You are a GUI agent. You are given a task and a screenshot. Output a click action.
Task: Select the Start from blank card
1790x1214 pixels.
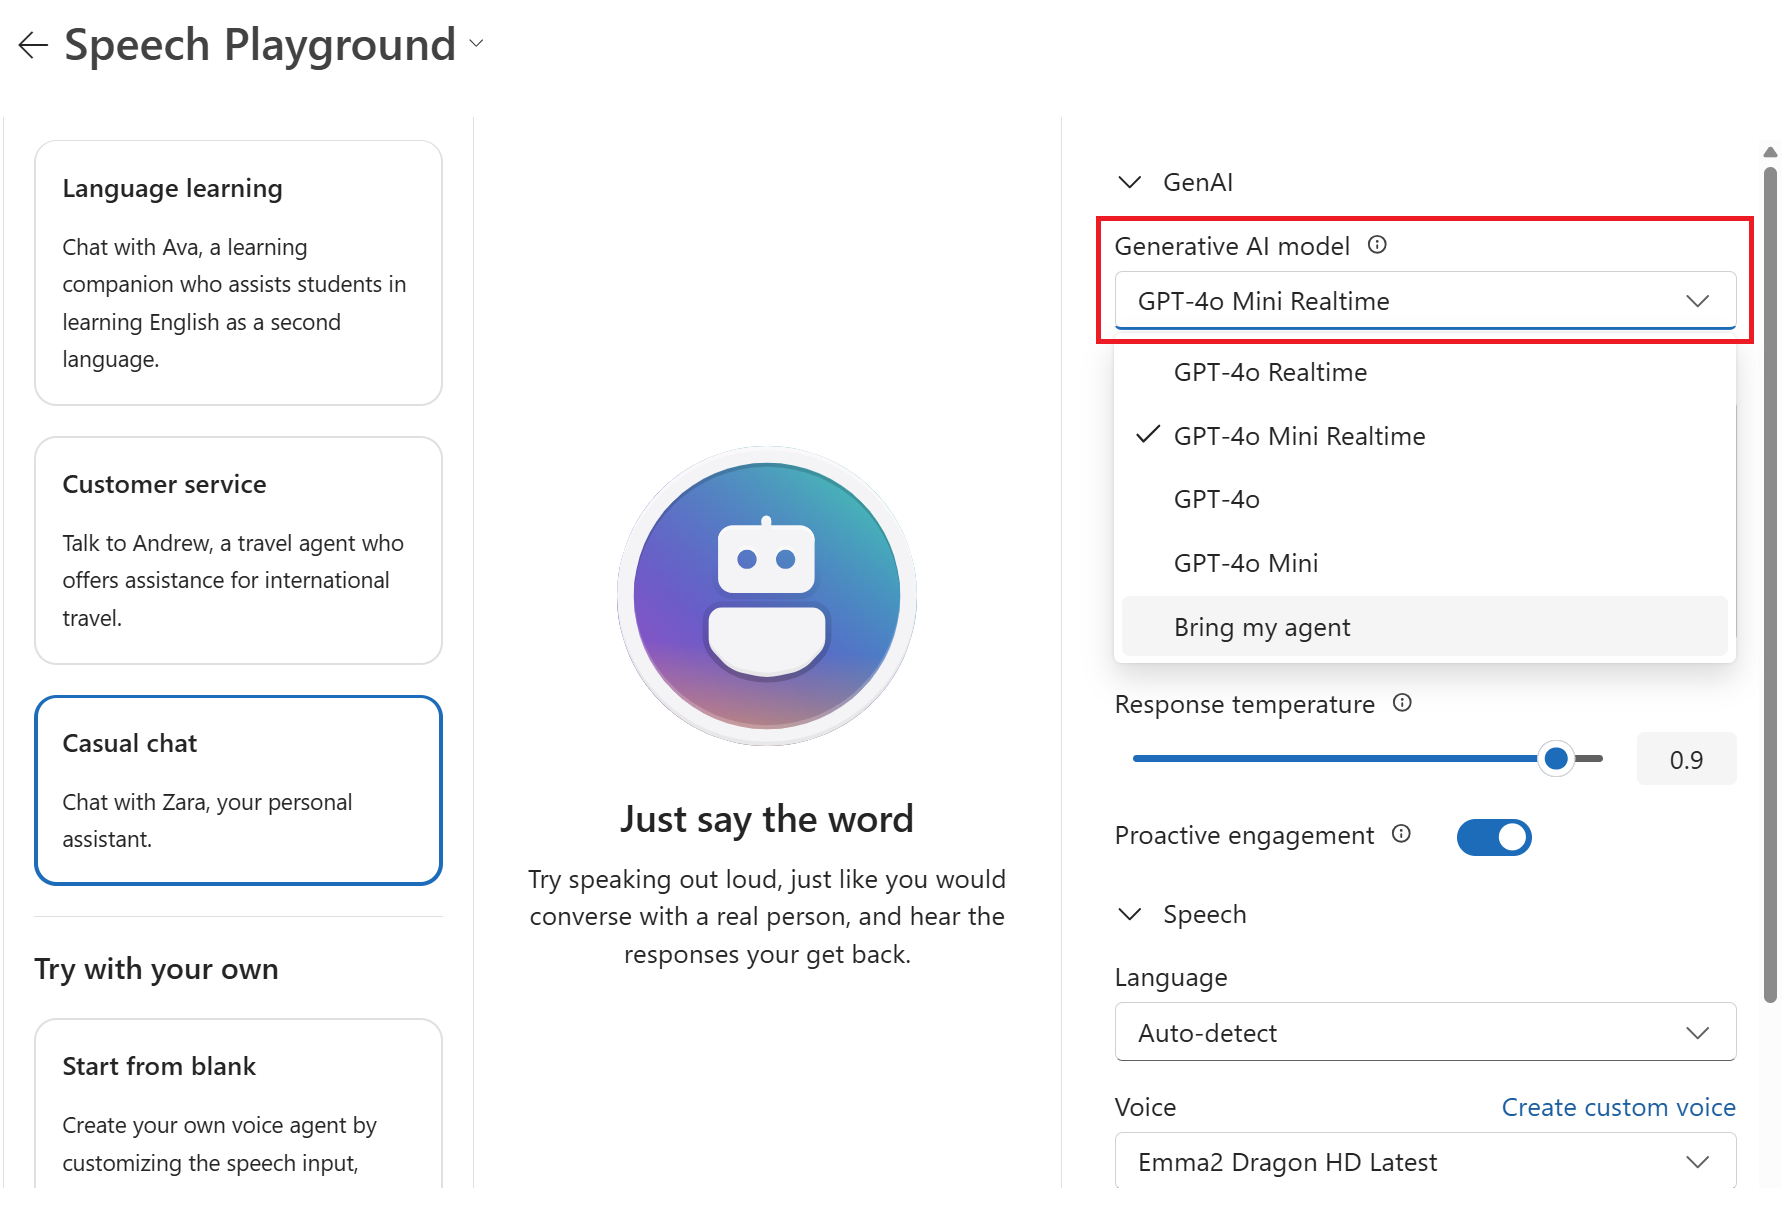click(x=237, y=1100)
